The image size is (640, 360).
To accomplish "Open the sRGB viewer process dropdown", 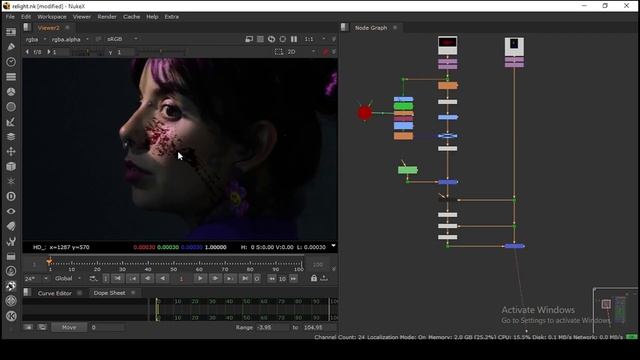I will point(122,39).
